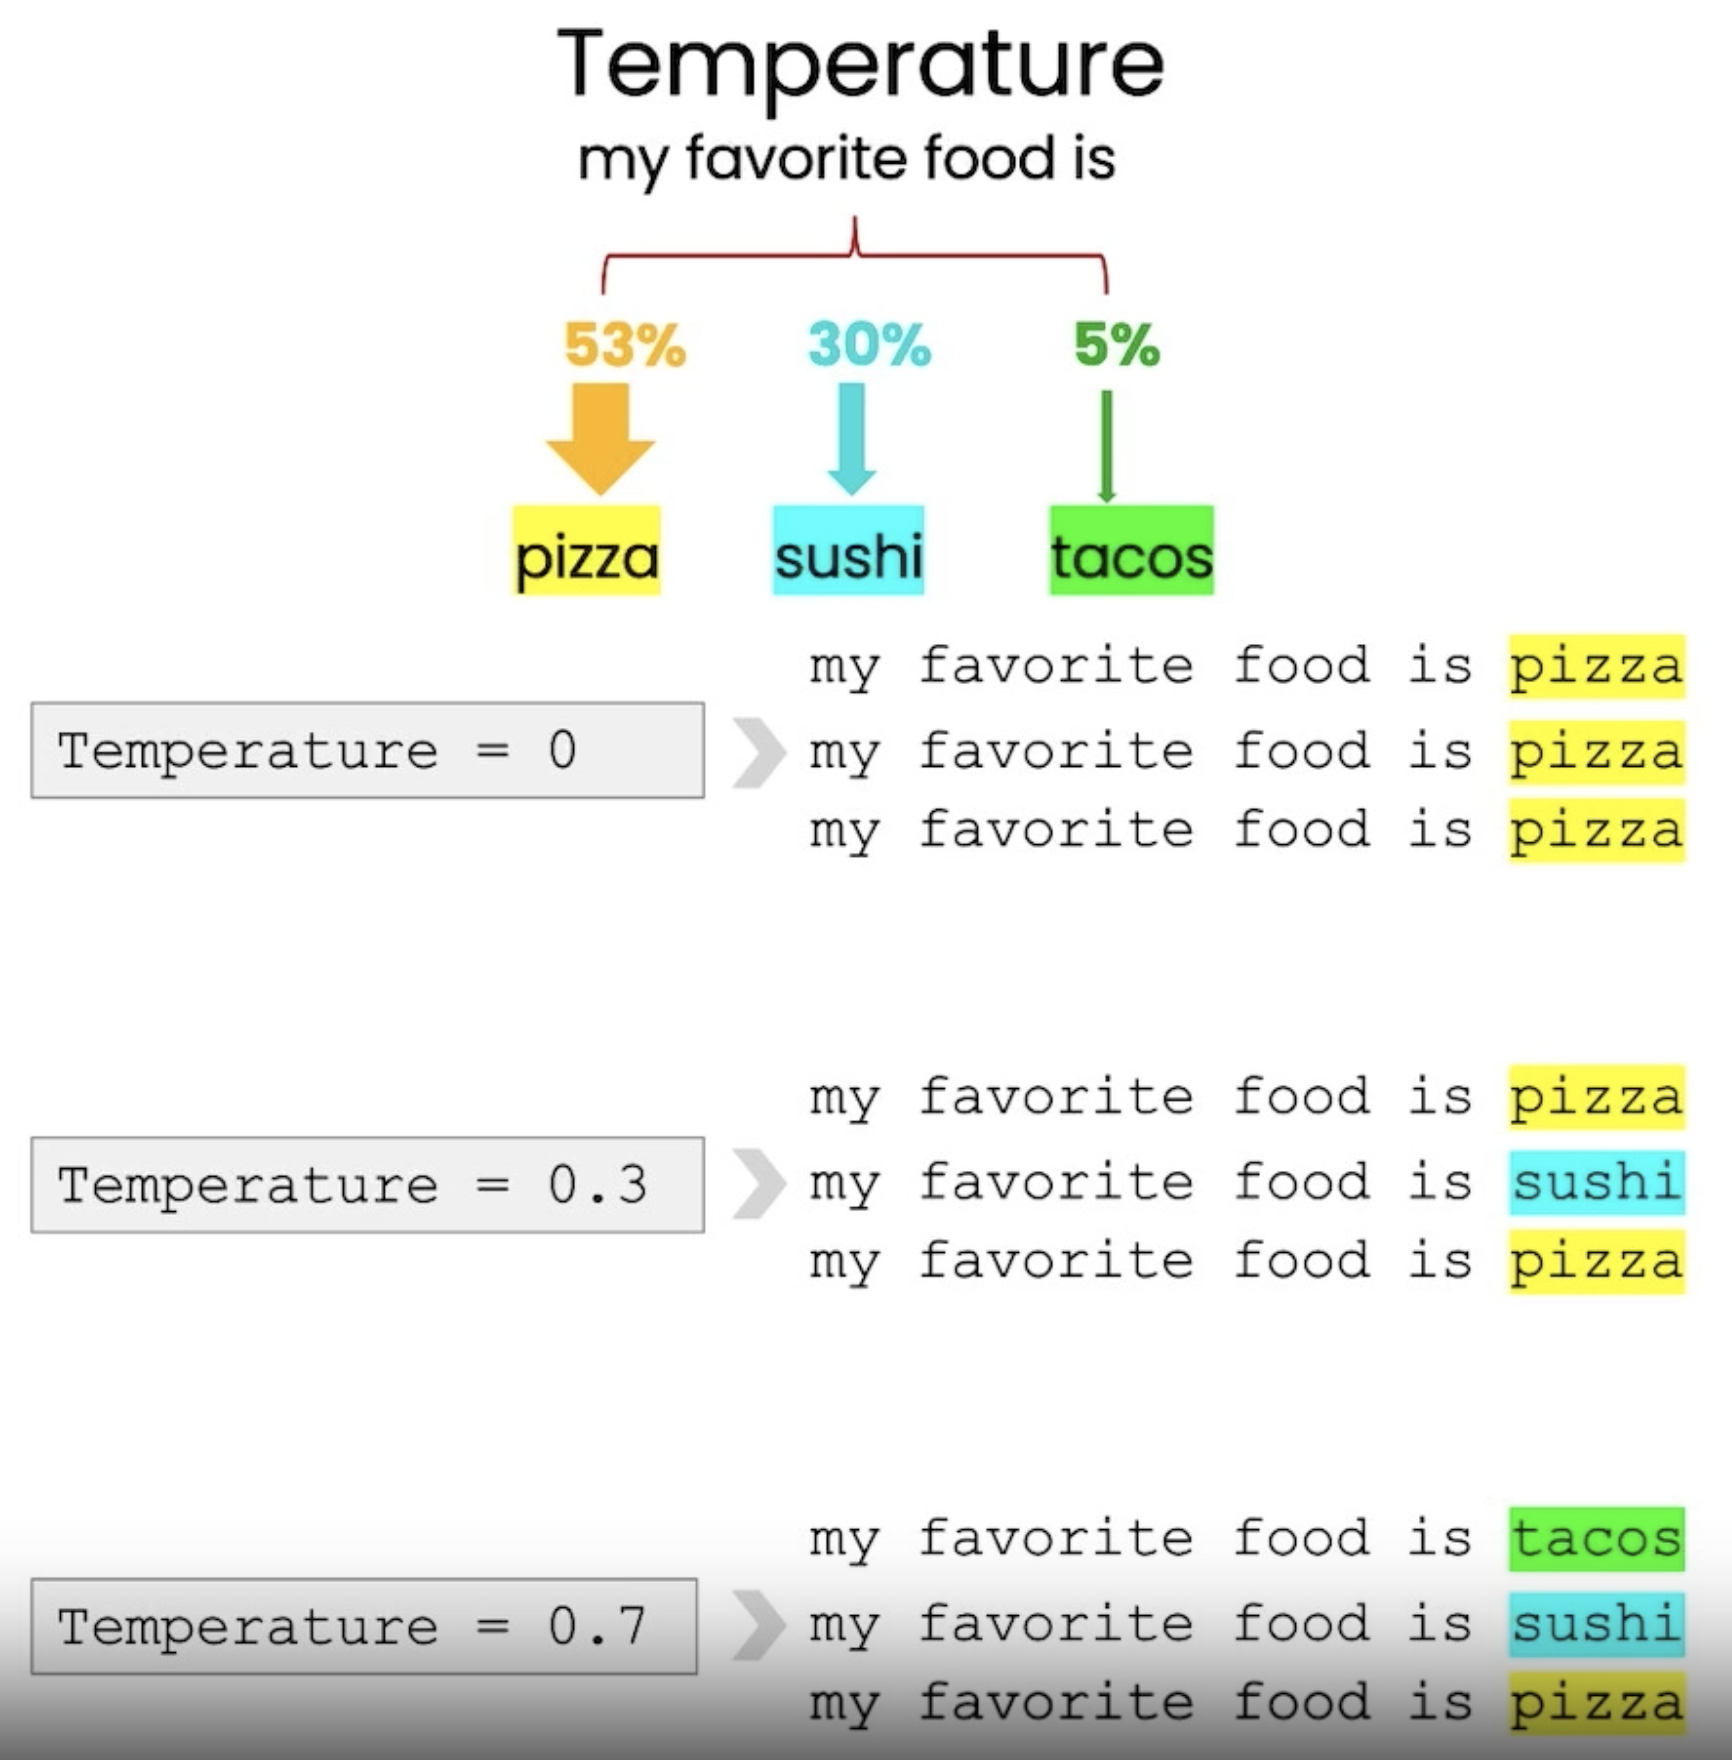Image resolution: width=1732 pixels, height=1760 pixels.
Task: Click the cyan arrow below 30%
Action: 852,436
